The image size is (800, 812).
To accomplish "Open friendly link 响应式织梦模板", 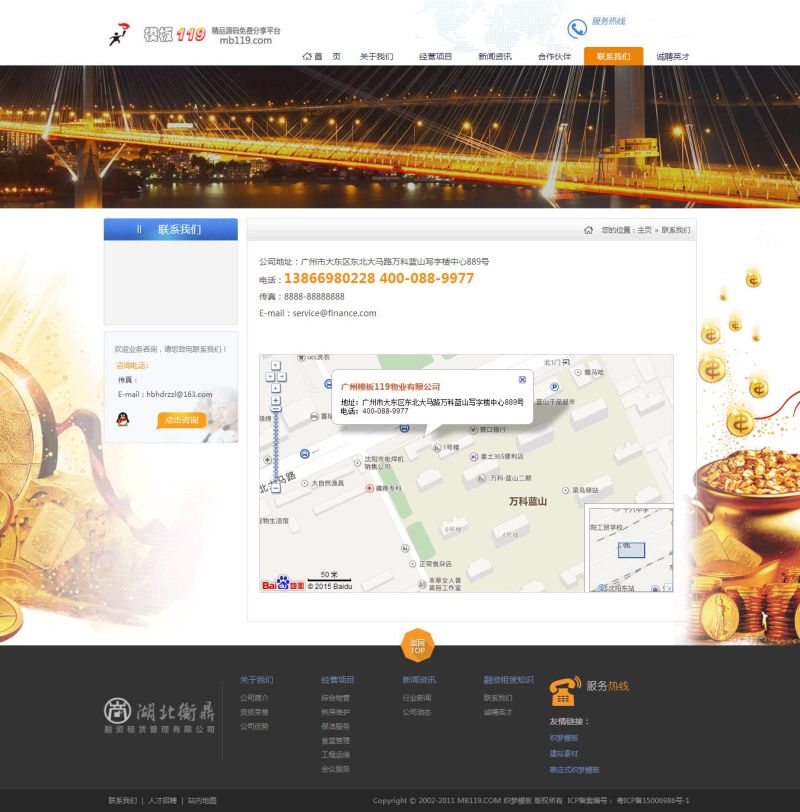I will point(574,770).
